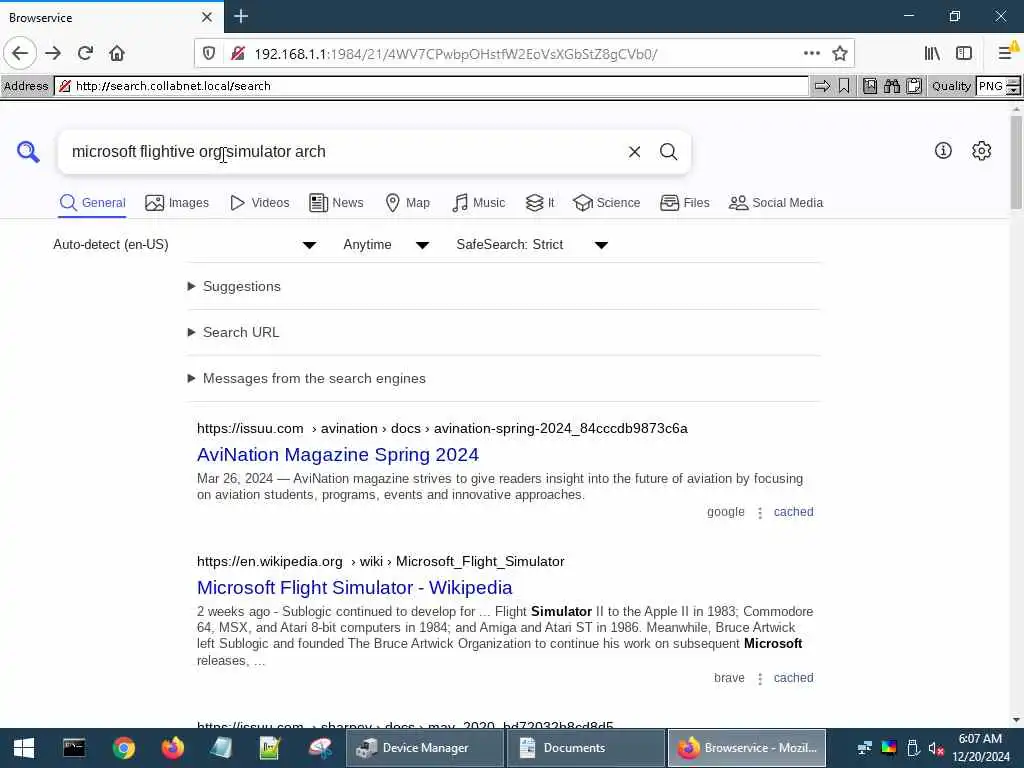Open new browser tab with plus
The height and width of the screenshot is (768, 1024).
point(241,16)
